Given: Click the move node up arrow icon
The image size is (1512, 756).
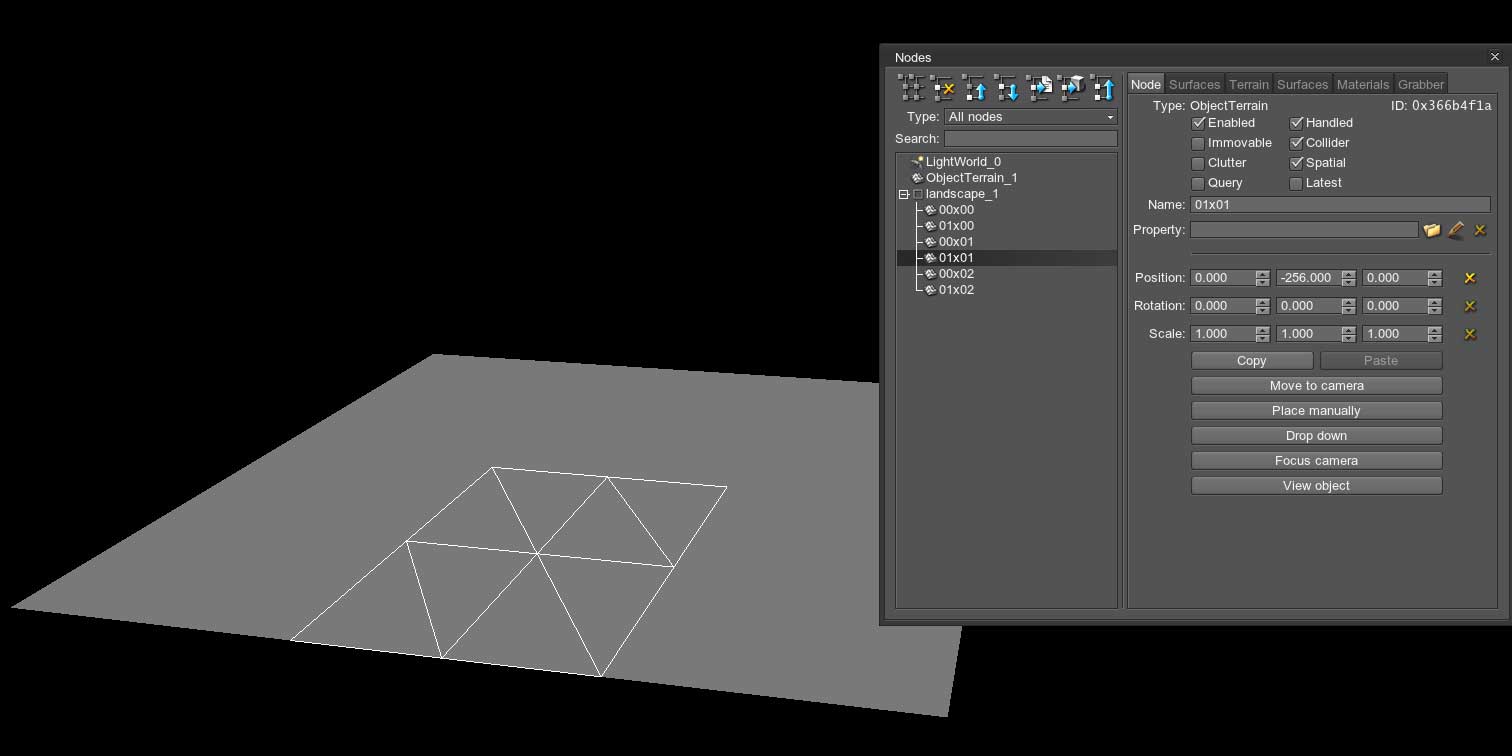Looking at the screenshot, I should [974, 88].
